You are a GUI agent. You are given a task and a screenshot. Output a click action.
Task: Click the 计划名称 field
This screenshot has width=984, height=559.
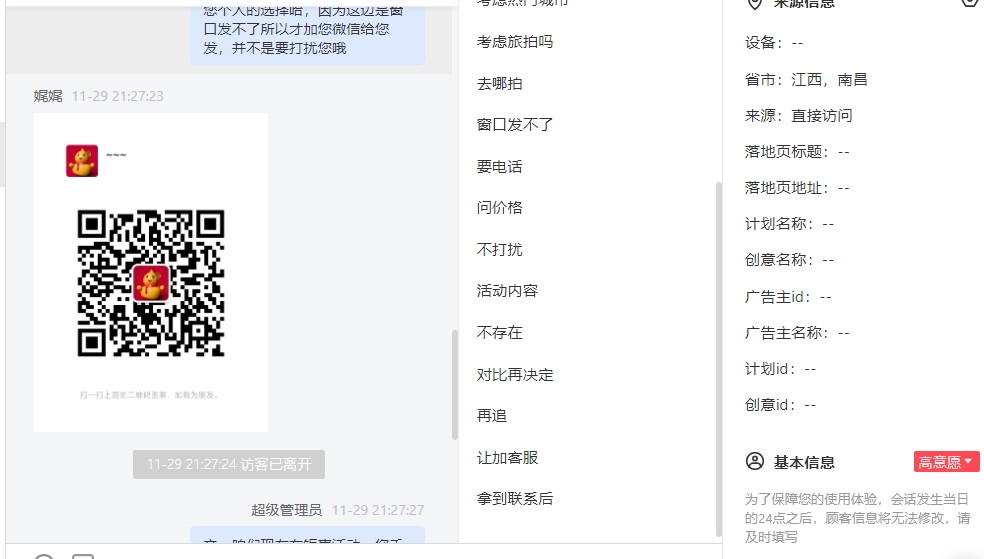coord(789,224)
